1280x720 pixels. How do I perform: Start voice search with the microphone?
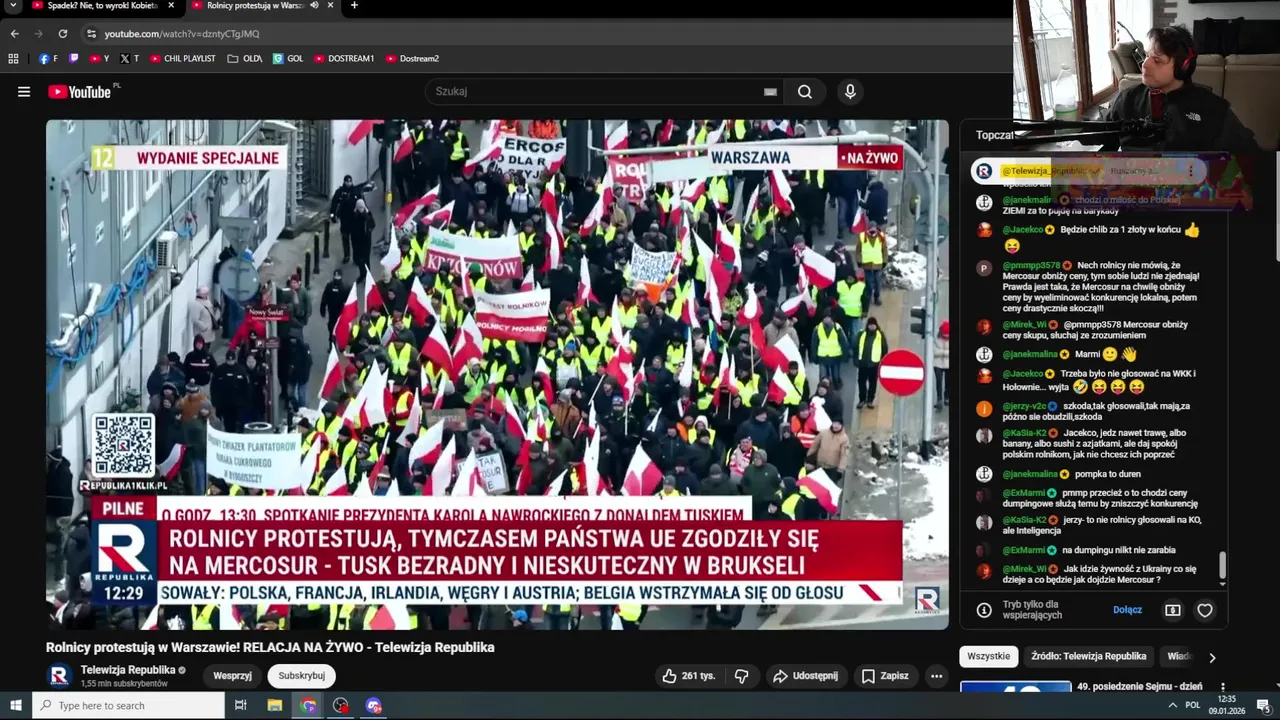click(850, 92)
